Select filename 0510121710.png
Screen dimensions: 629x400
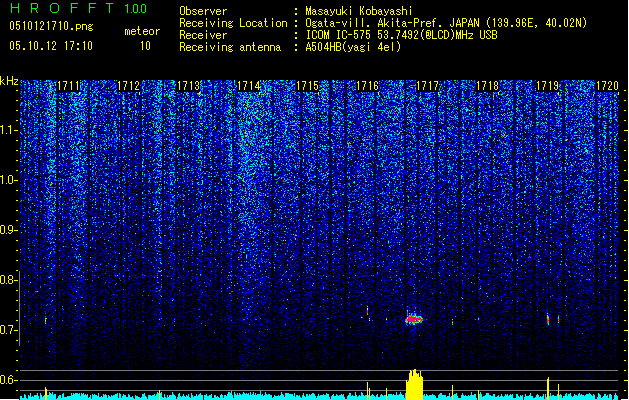51,26
